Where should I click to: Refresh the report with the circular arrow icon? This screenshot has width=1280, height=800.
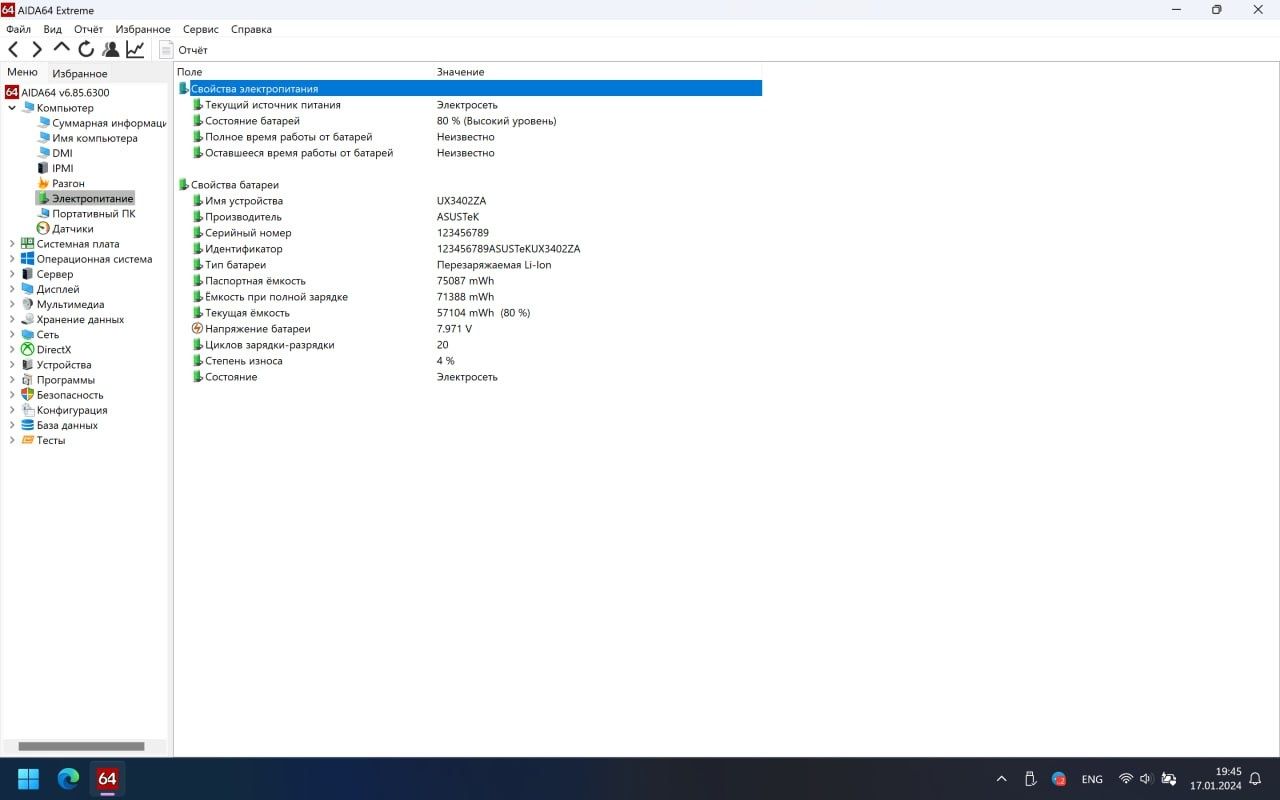(x=86, y=49)
